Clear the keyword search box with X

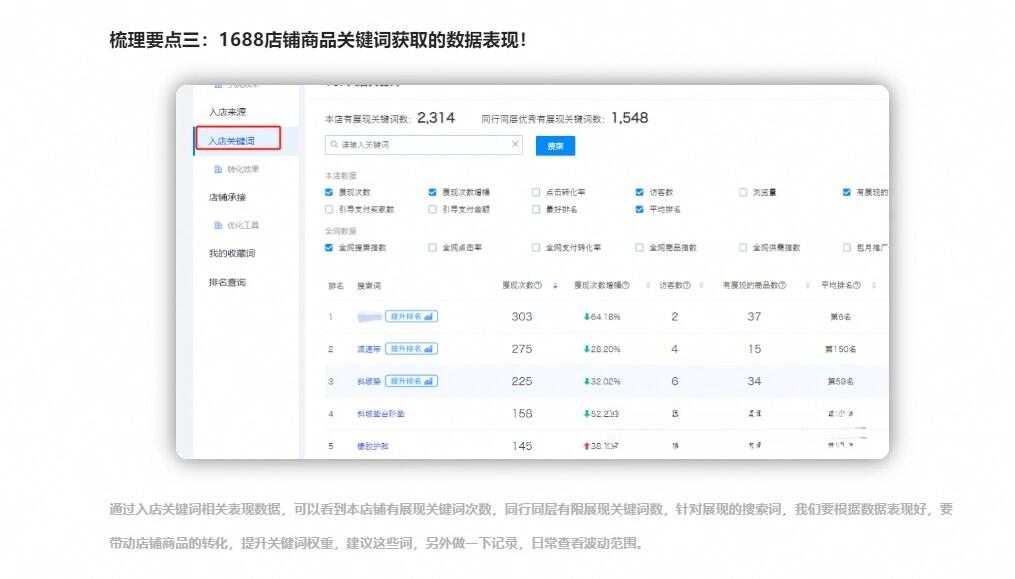tap(515, 144)
